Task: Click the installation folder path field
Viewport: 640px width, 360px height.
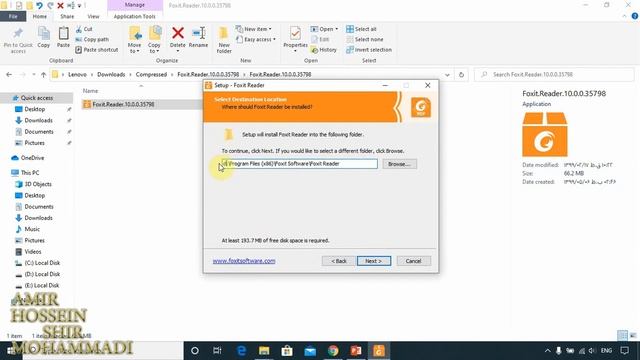Action: coord(299,164)
